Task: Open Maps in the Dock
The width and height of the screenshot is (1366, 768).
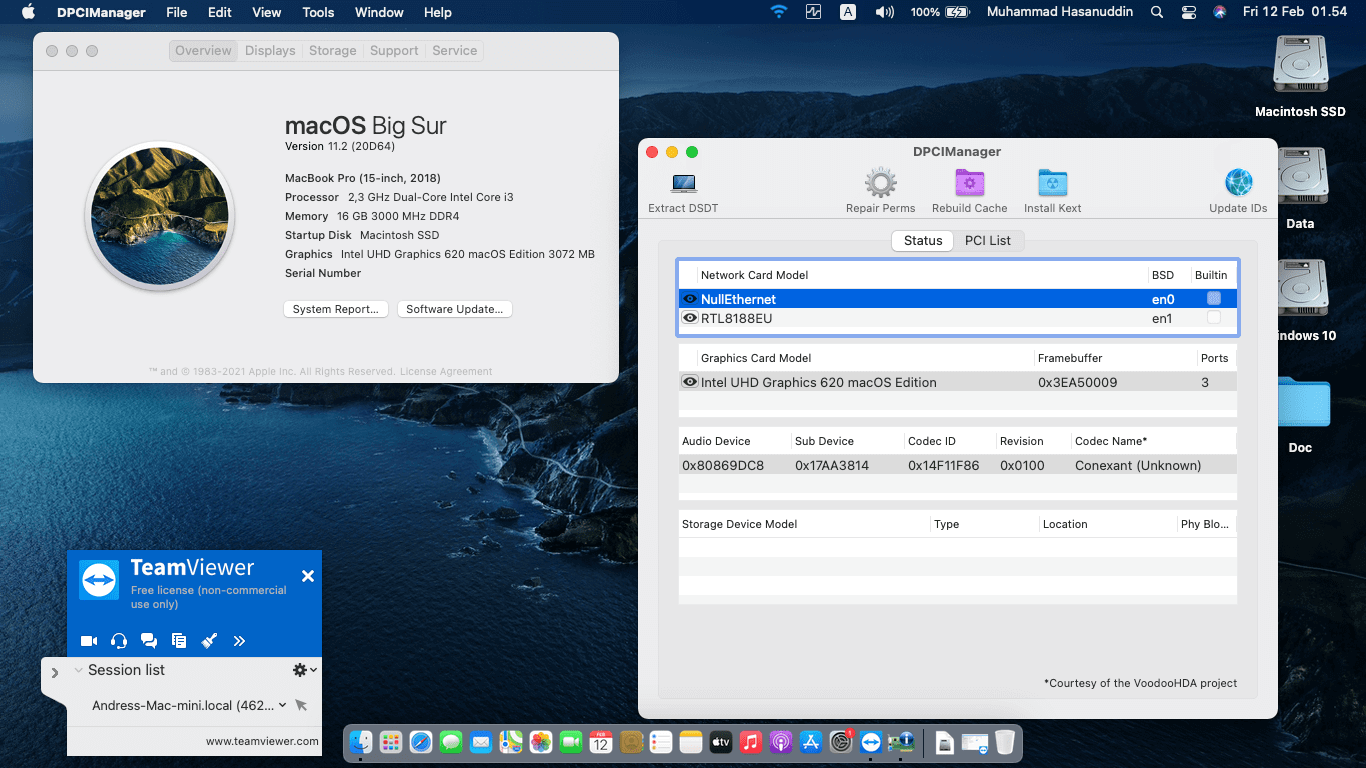Action: pyautogui.click(x=511, y=742)
